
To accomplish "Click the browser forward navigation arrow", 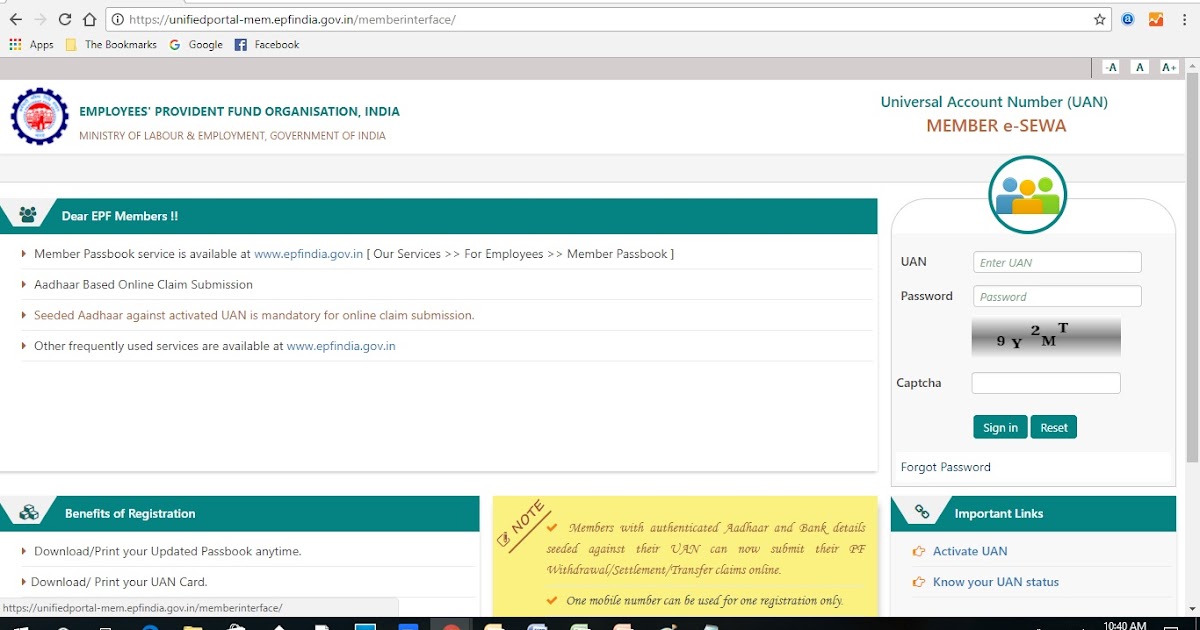I will [x=40, y=18].
